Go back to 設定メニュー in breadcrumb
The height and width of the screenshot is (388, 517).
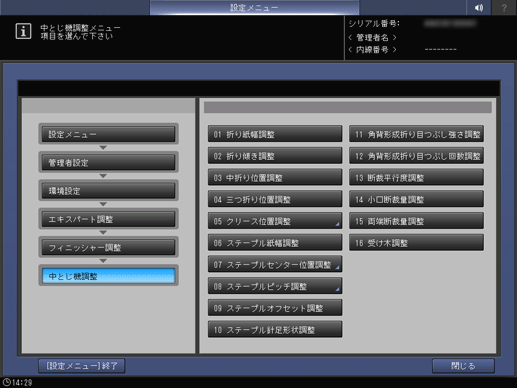pos(108,134)
